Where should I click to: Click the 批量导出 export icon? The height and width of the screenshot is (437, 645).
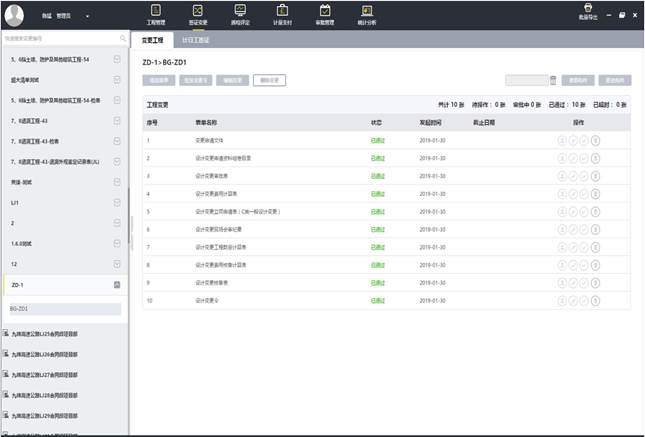pos(586,13)
